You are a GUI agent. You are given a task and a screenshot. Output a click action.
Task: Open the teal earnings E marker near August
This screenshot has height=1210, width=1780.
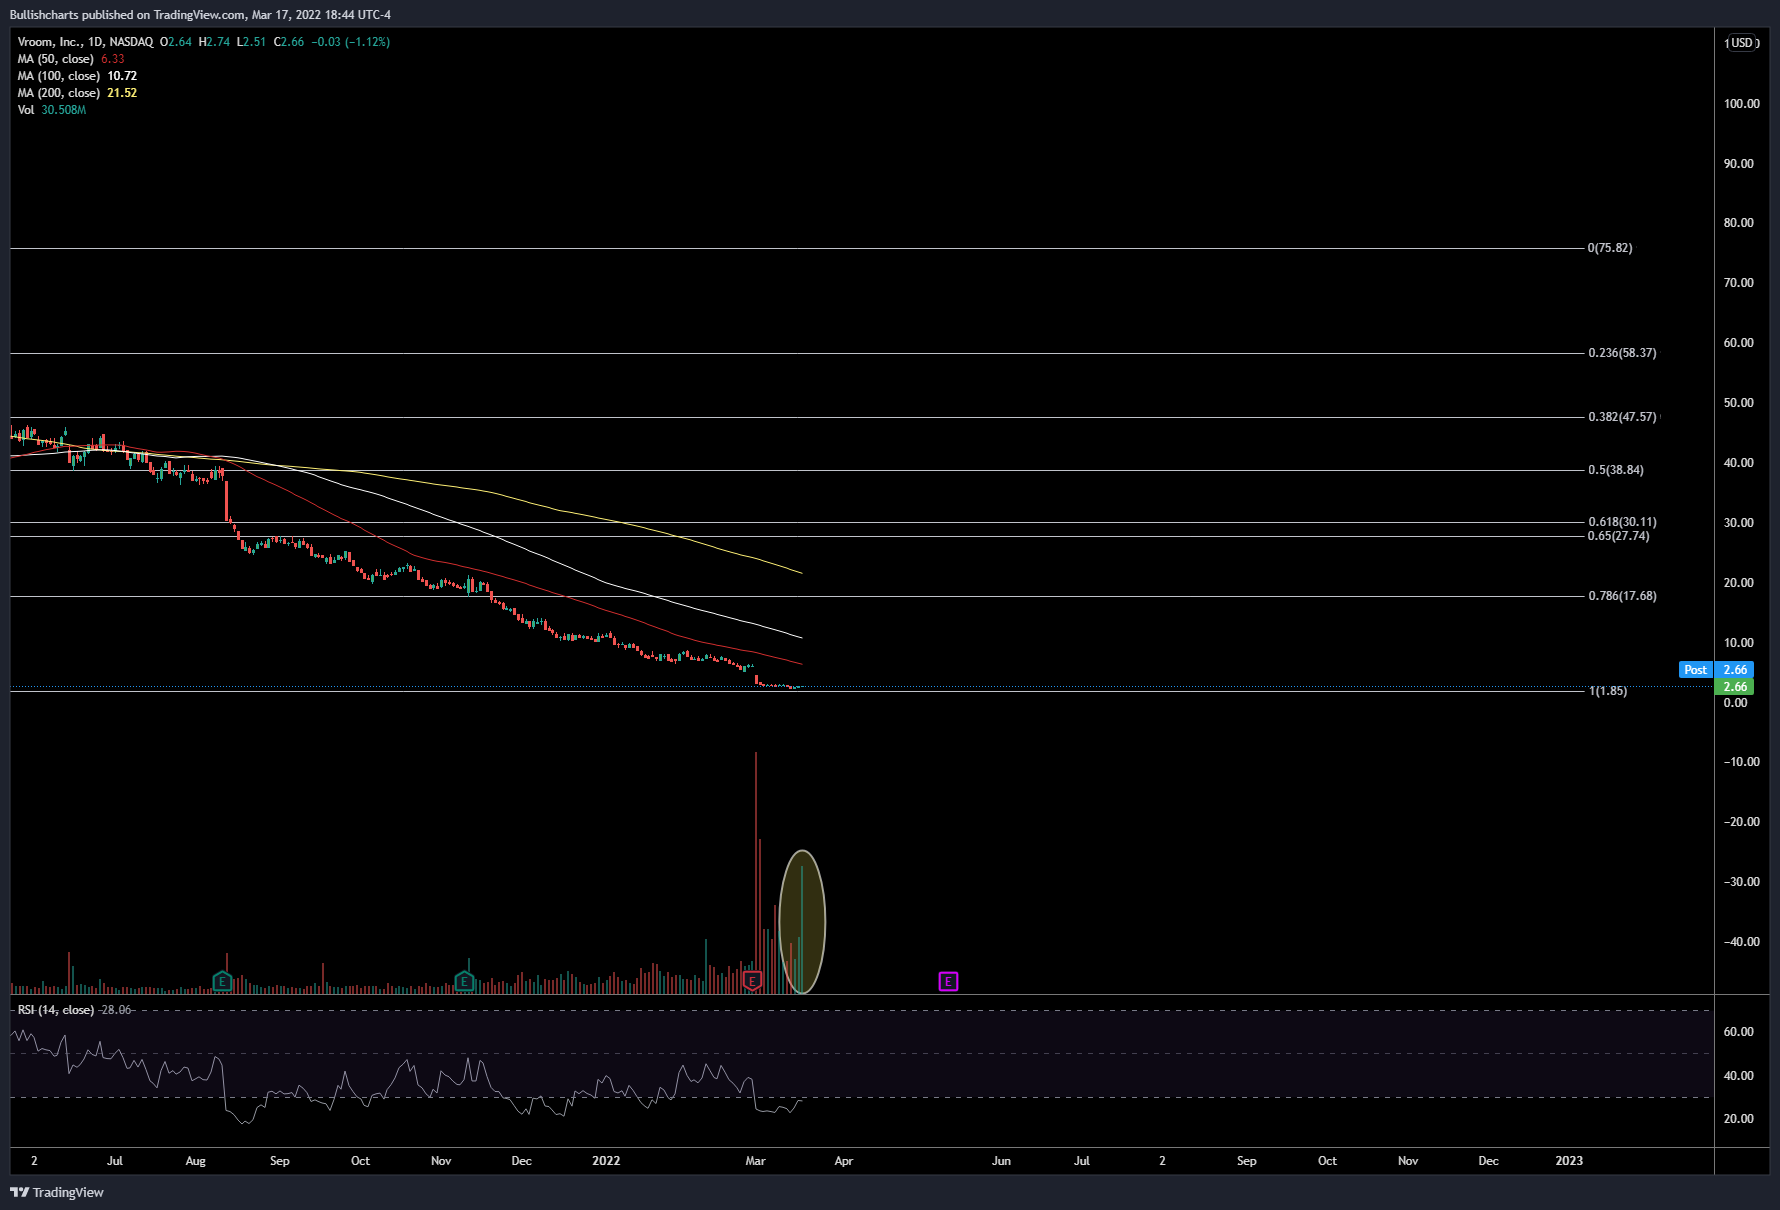pos(223,981)
